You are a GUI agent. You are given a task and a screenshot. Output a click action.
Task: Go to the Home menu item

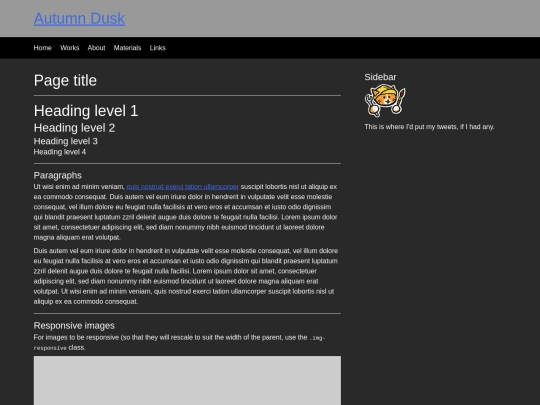[43, 48]
